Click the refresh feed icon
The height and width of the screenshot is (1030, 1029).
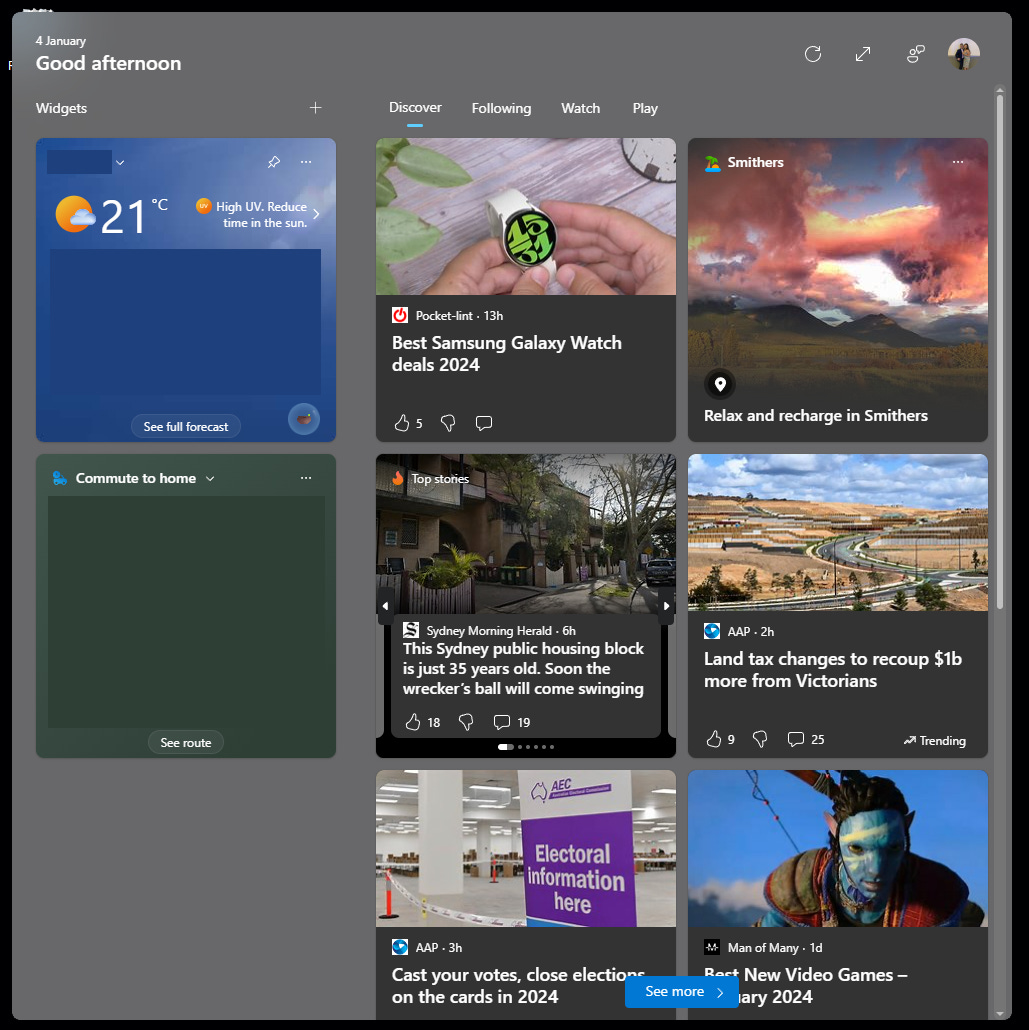(813, 54)
